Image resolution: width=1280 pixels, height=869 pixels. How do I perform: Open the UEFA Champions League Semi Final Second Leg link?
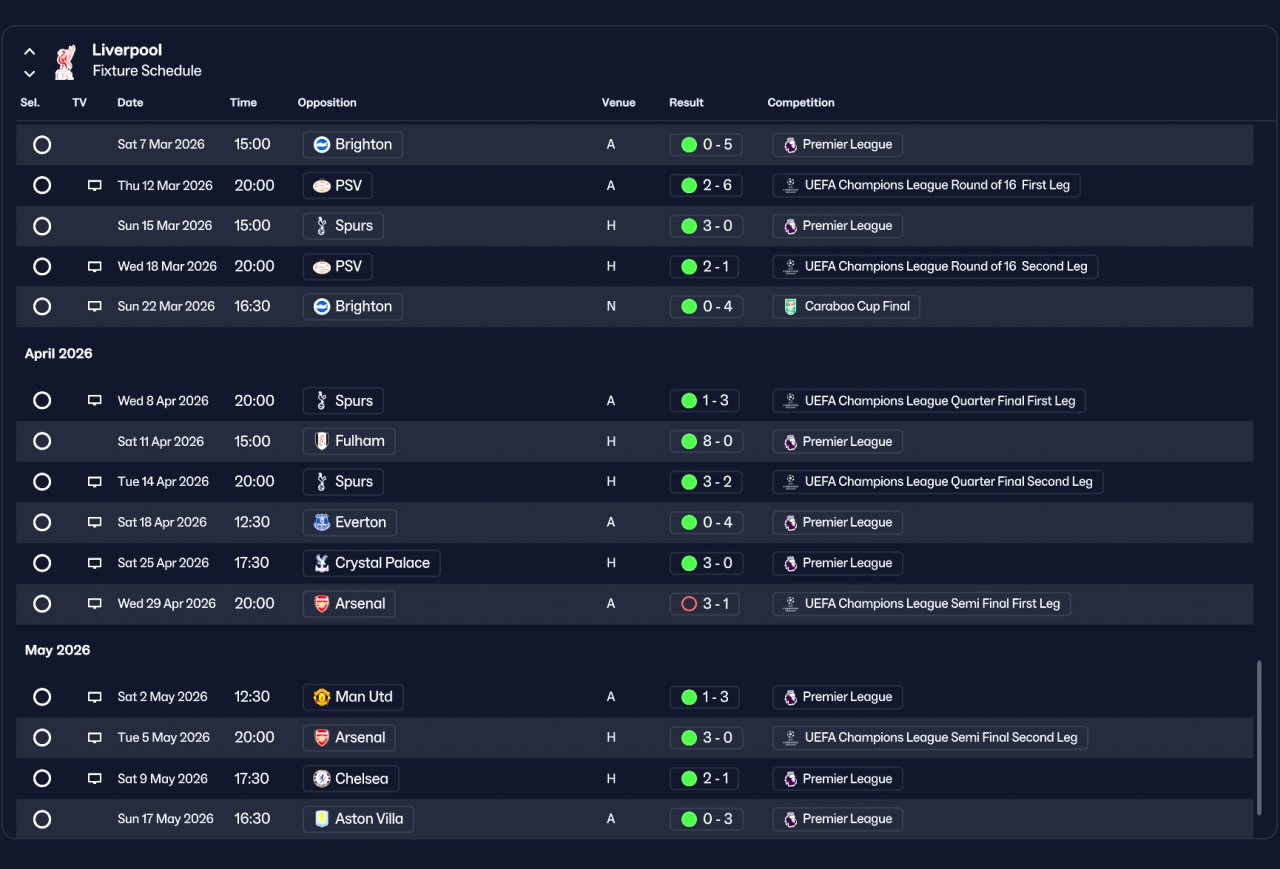tap(930, 737)
